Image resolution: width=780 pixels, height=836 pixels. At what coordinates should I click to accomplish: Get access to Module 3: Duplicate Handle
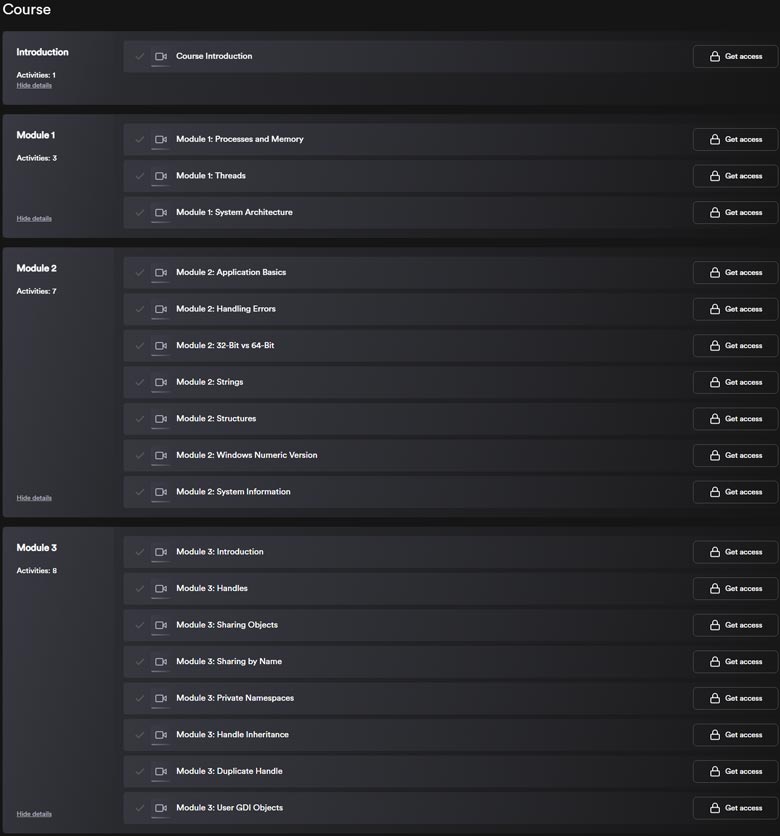point(736,771)
